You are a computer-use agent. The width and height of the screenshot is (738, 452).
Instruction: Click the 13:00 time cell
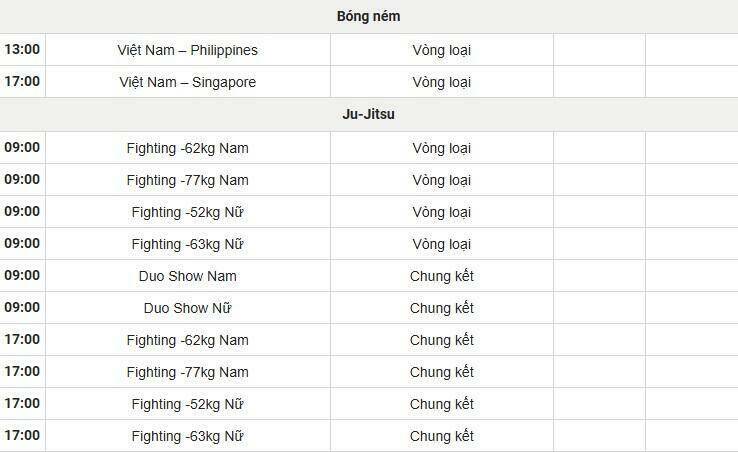22,50
